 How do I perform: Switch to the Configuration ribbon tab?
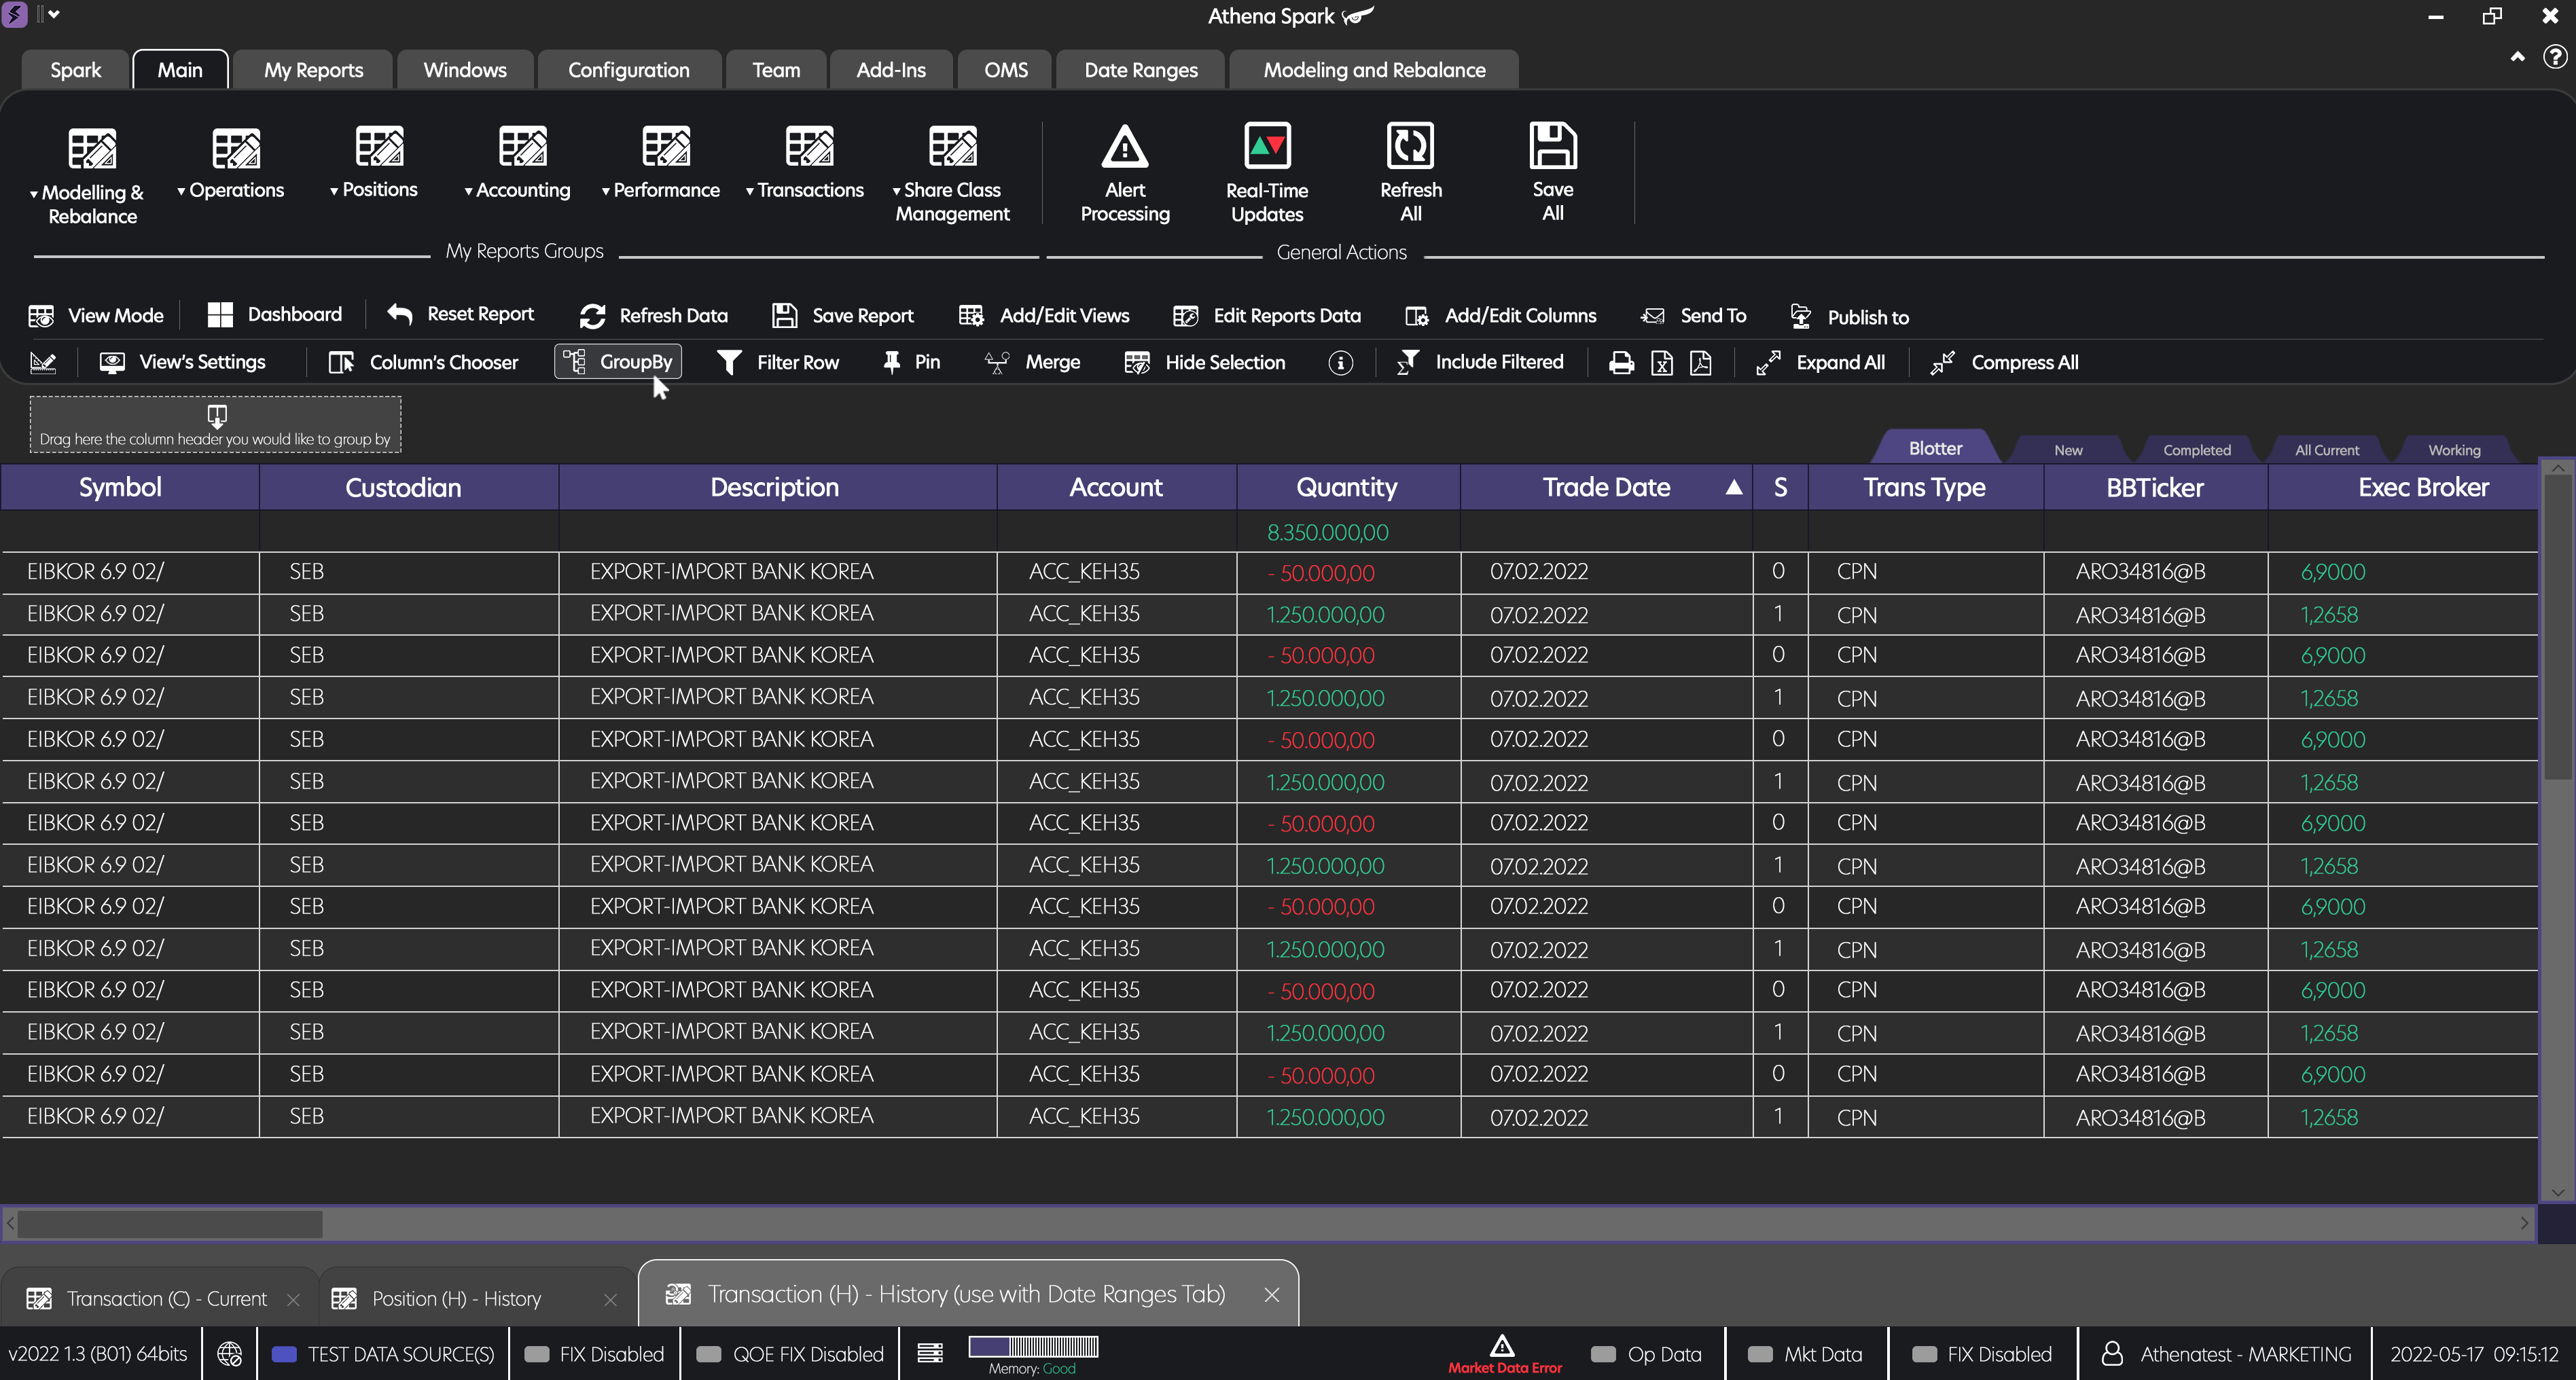pyautogui.click(x=629, y=69)
